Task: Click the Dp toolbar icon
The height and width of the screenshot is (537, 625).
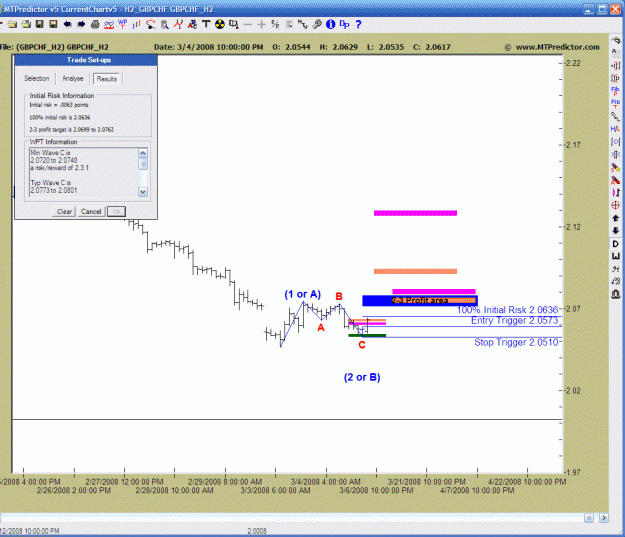Action: 344,25
